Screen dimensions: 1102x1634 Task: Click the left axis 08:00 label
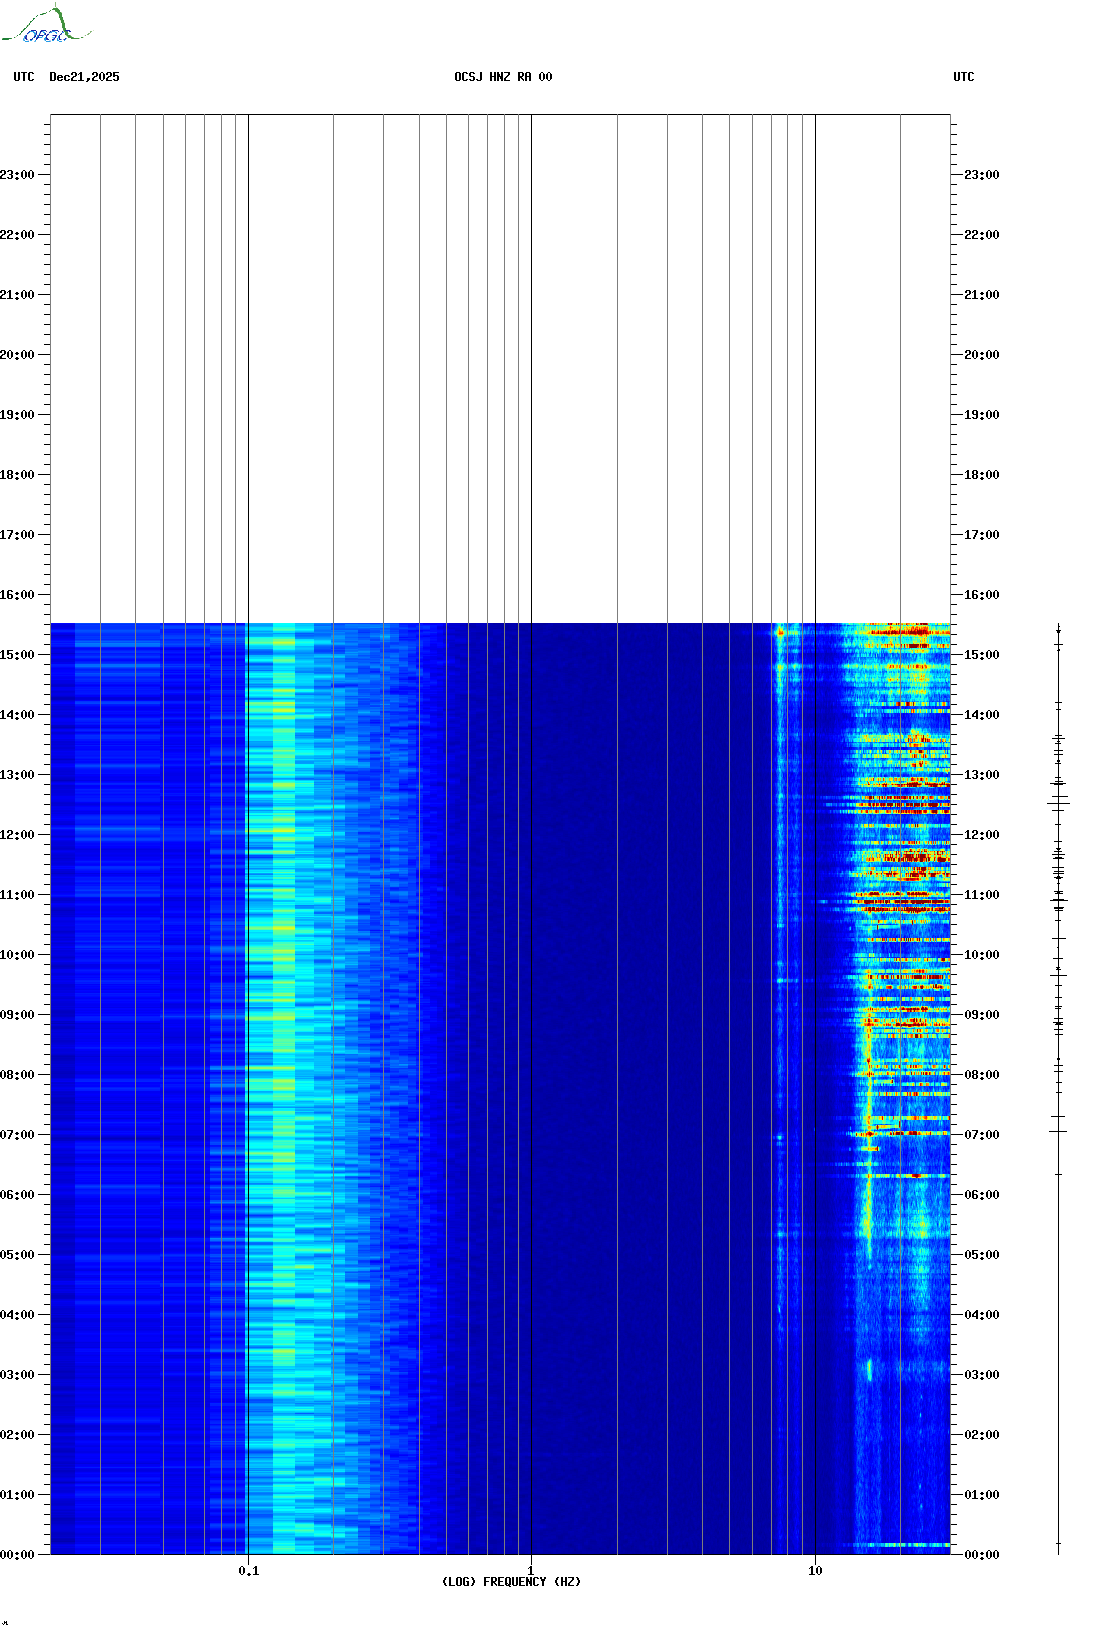pos(17,1075)
